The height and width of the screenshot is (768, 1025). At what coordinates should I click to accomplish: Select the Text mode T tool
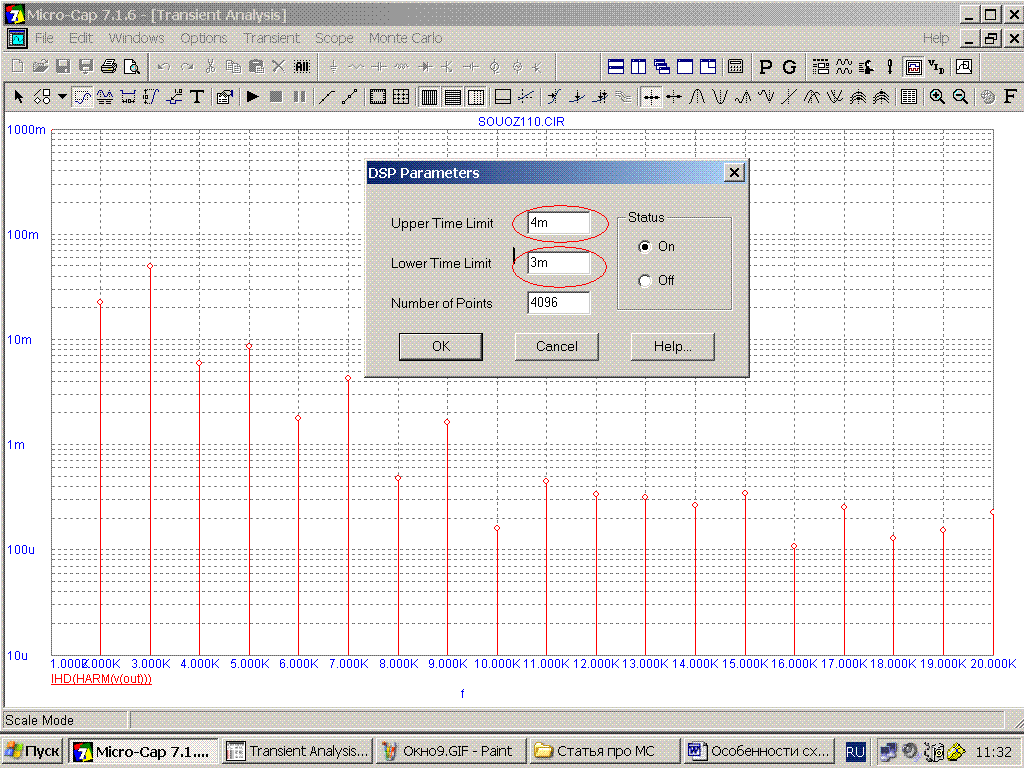(x=197, y=97)
